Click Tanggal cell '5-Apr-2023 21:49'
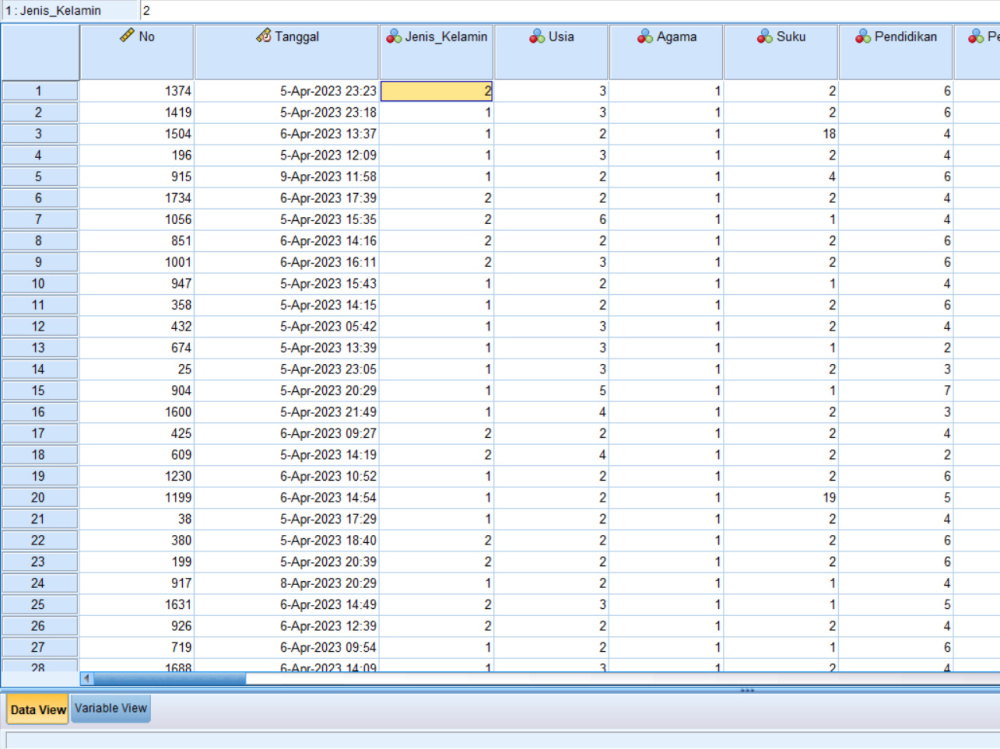 point(286,412)
